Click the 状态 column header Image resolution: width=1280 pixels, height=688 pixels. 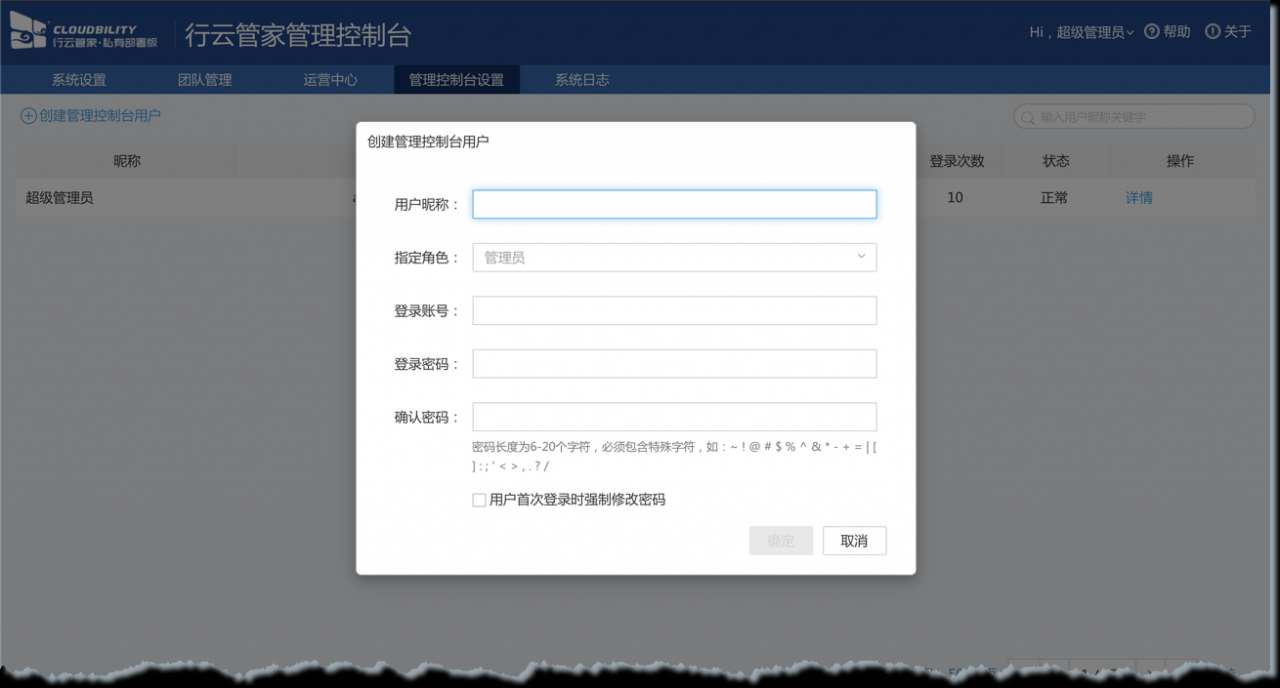coord(1056,161)
